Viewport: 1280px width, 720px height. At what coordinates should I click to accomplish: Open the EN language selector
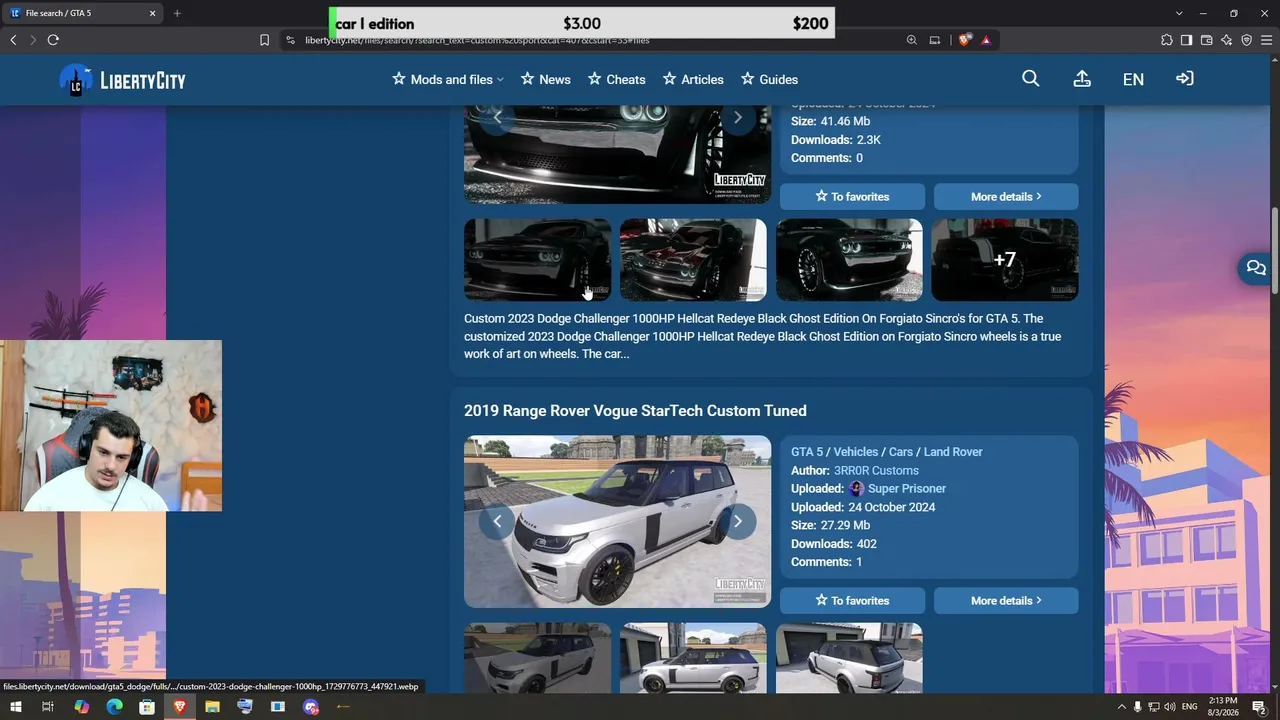pyautogui.click(x=1133, y=79)
